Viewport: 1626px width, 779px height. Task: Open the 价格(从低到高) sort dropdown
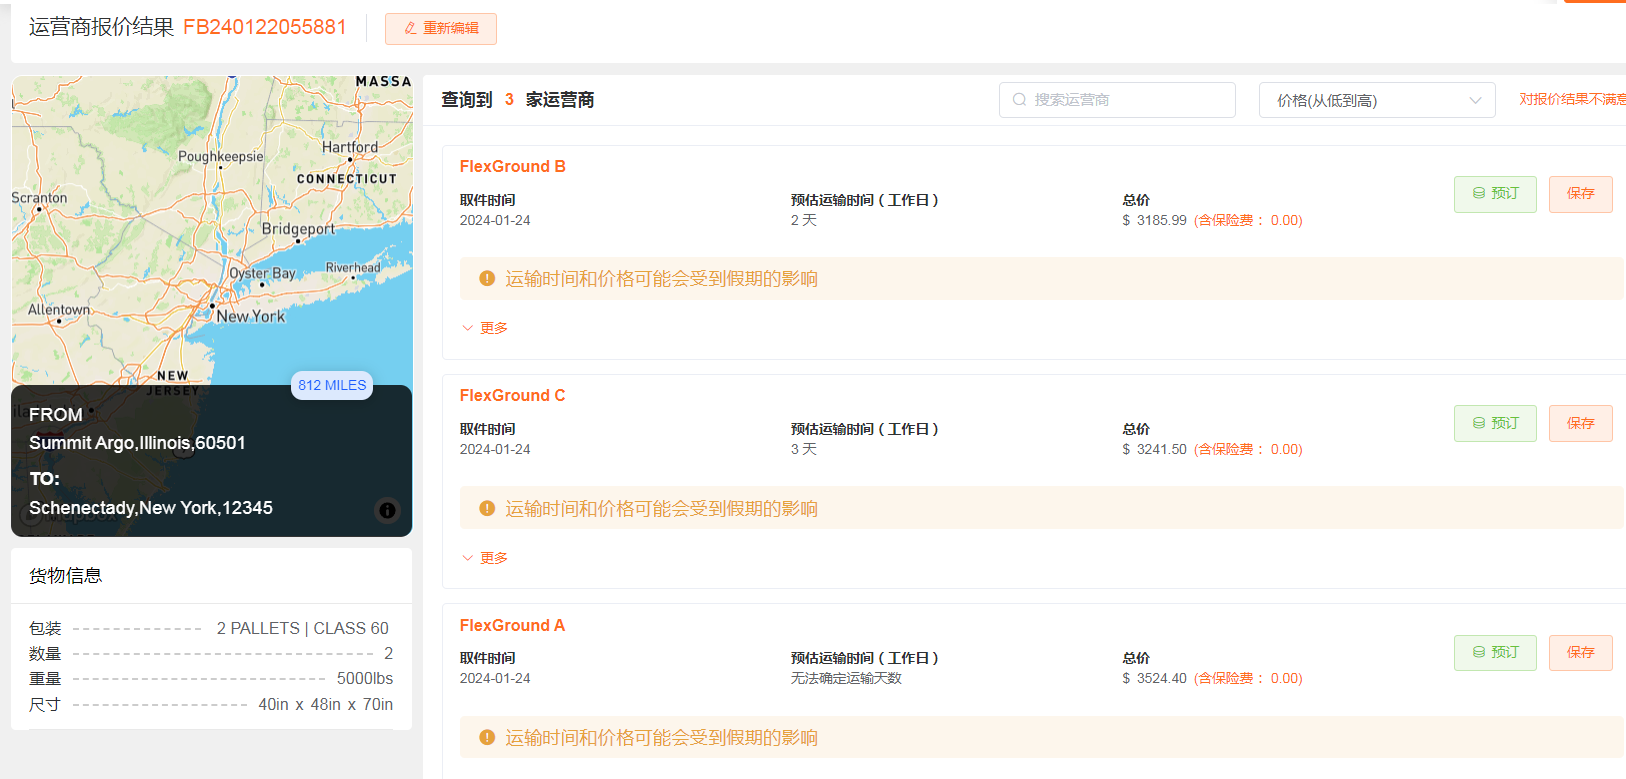tap(1376, 100)
